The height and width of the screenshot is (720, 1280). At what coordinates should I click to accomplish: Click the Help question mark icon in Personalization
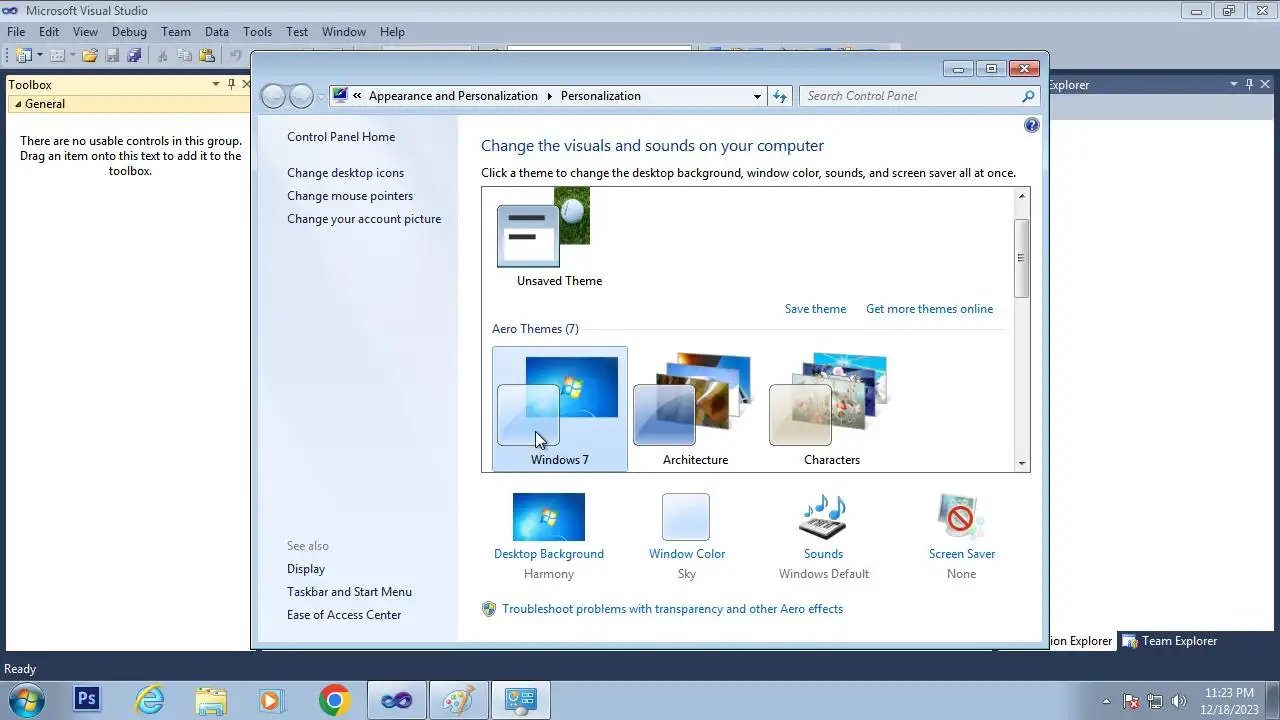[1032, 125]
